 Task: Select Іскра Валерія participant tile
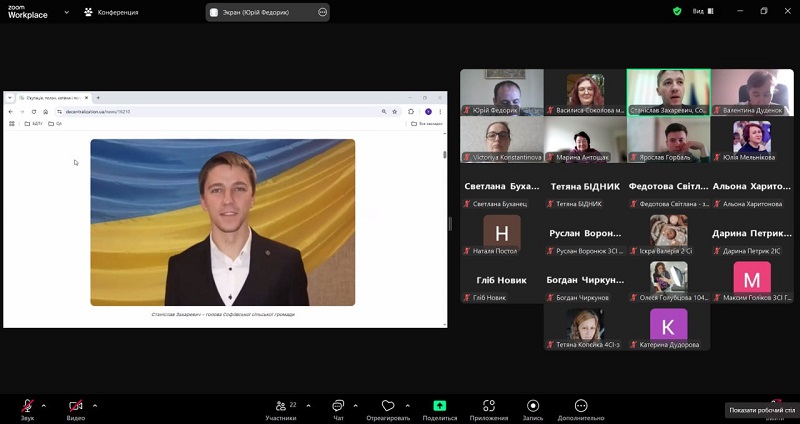[669, 234]
